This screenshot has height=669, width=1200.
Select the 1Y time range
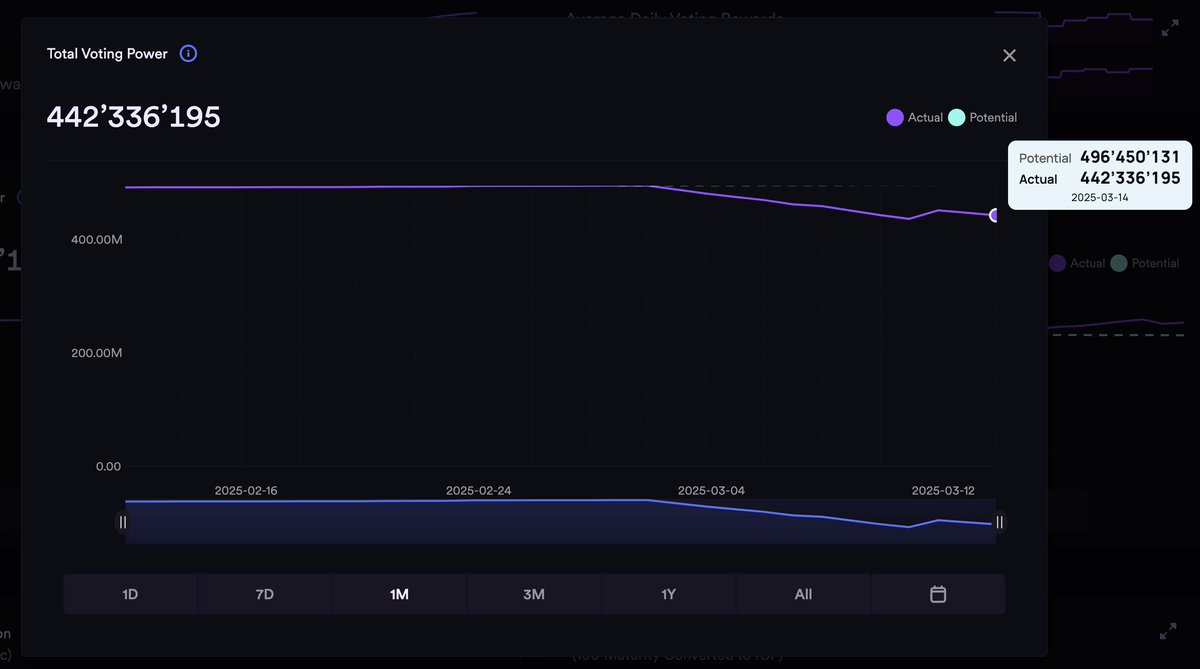click(669, 594)
